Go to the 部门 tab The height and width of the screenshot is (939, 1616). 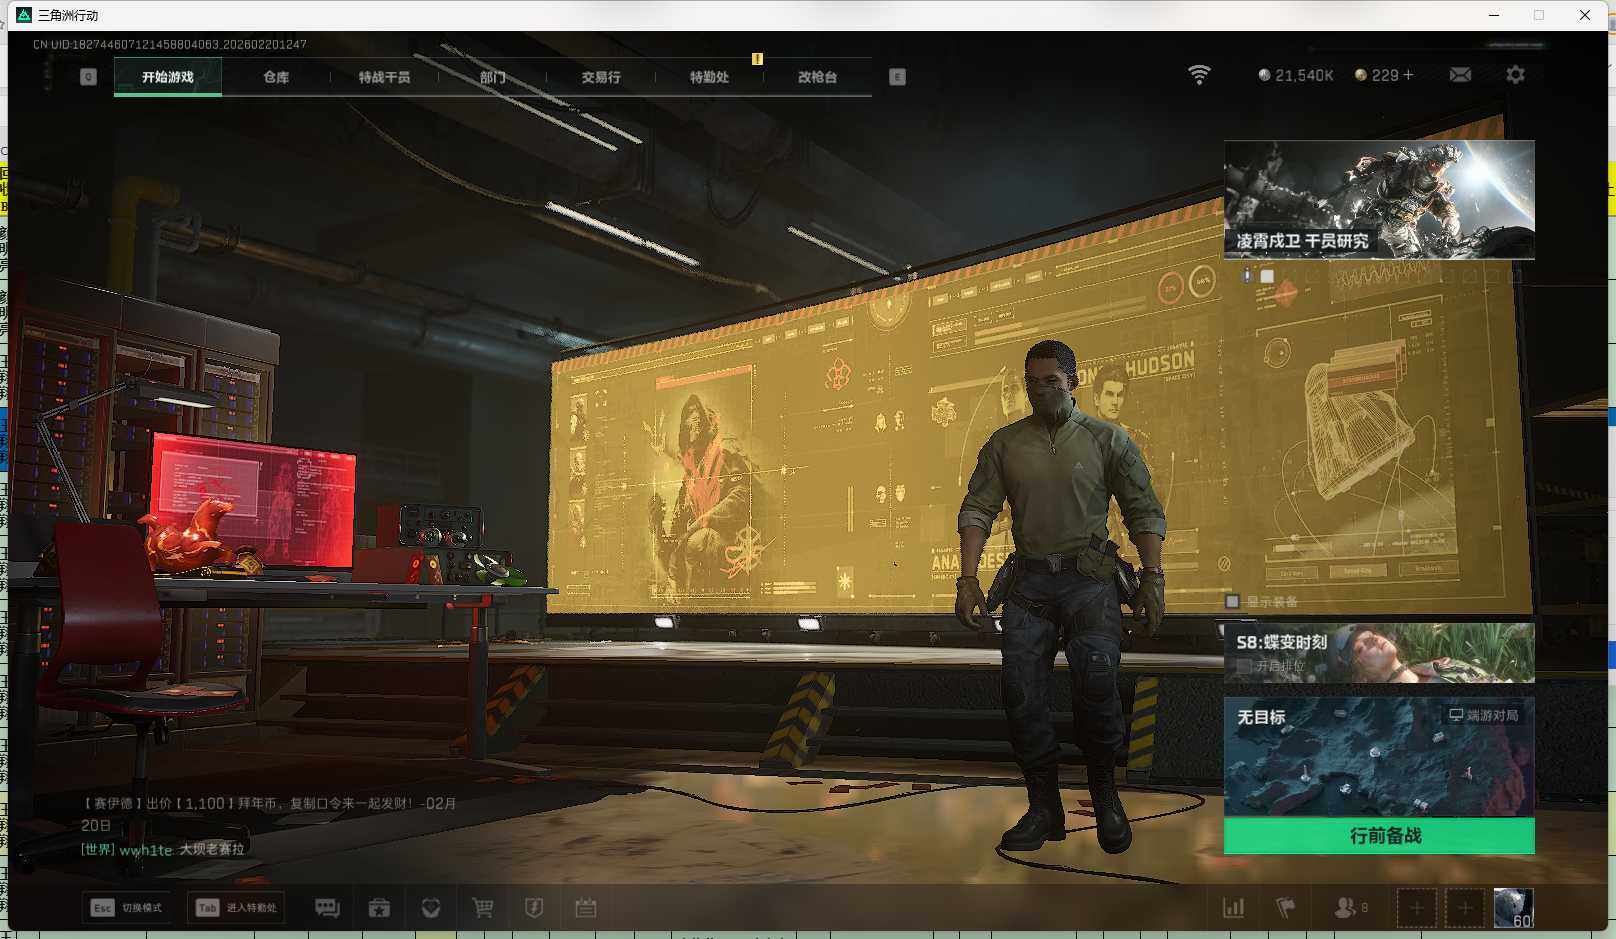click(x=492, y=77)
